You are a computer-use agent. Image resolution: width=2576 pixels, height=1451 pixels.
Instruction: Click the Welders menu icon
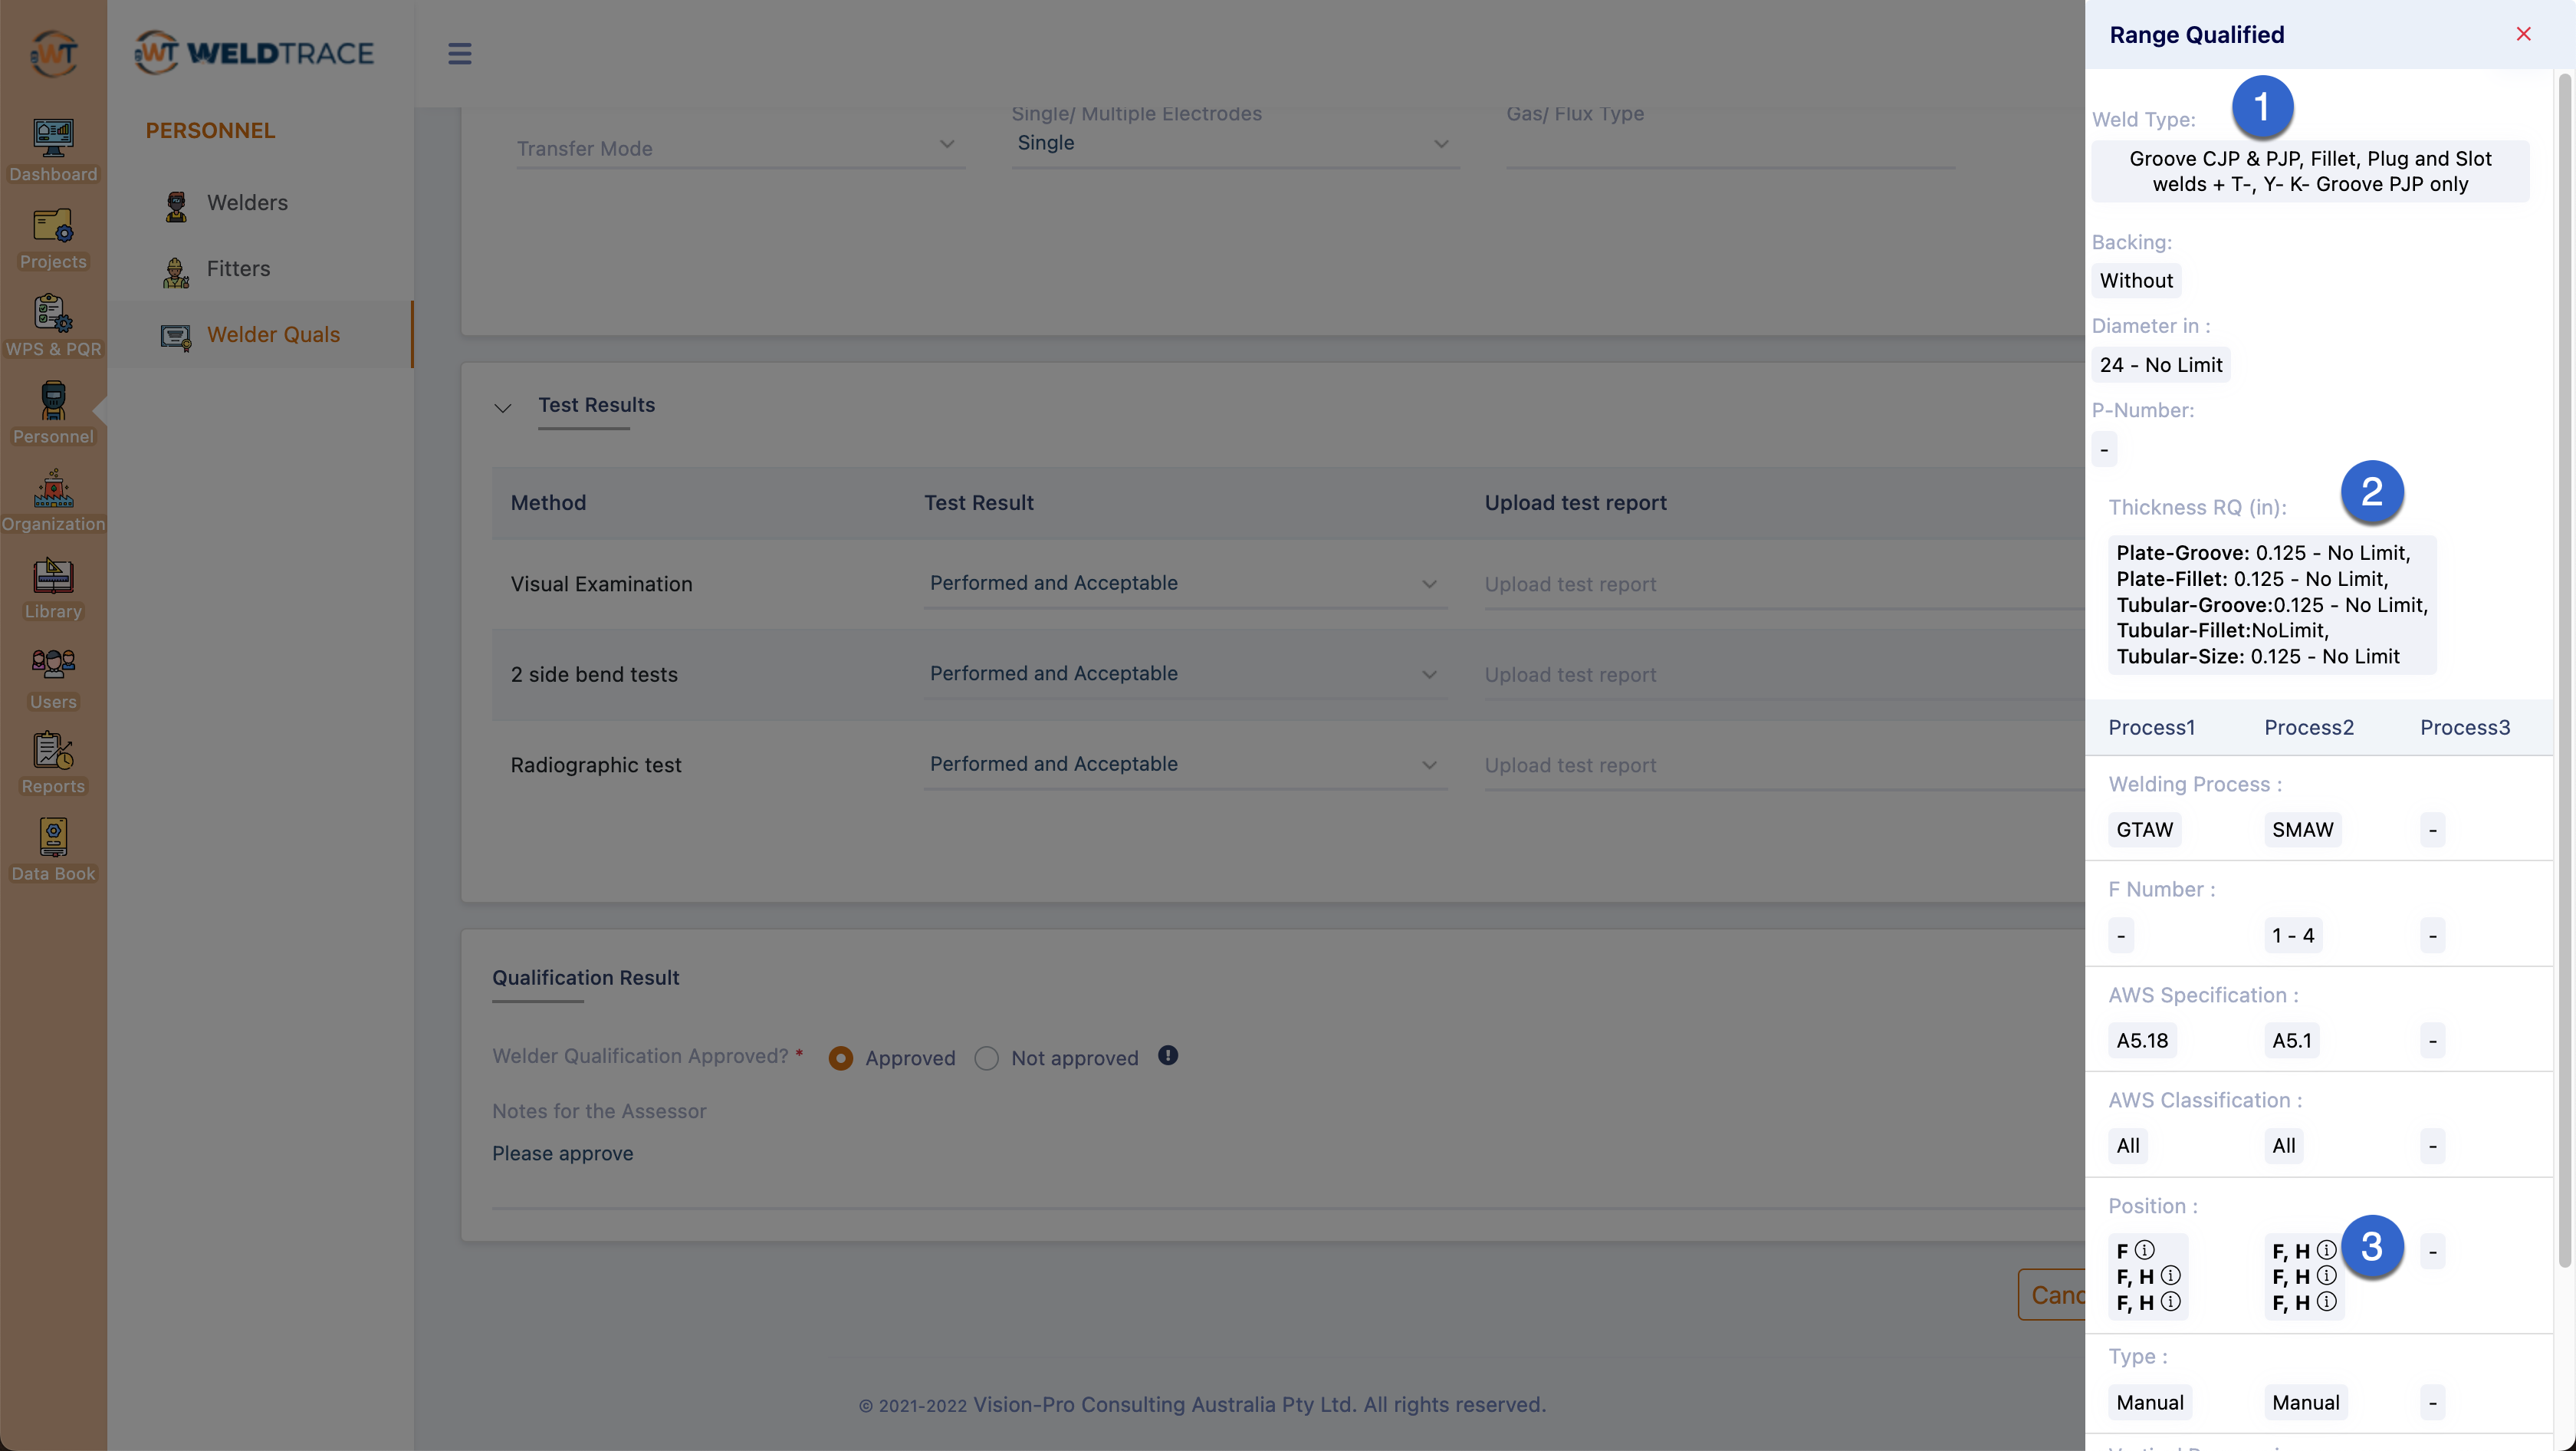click(x=176, y=205)
